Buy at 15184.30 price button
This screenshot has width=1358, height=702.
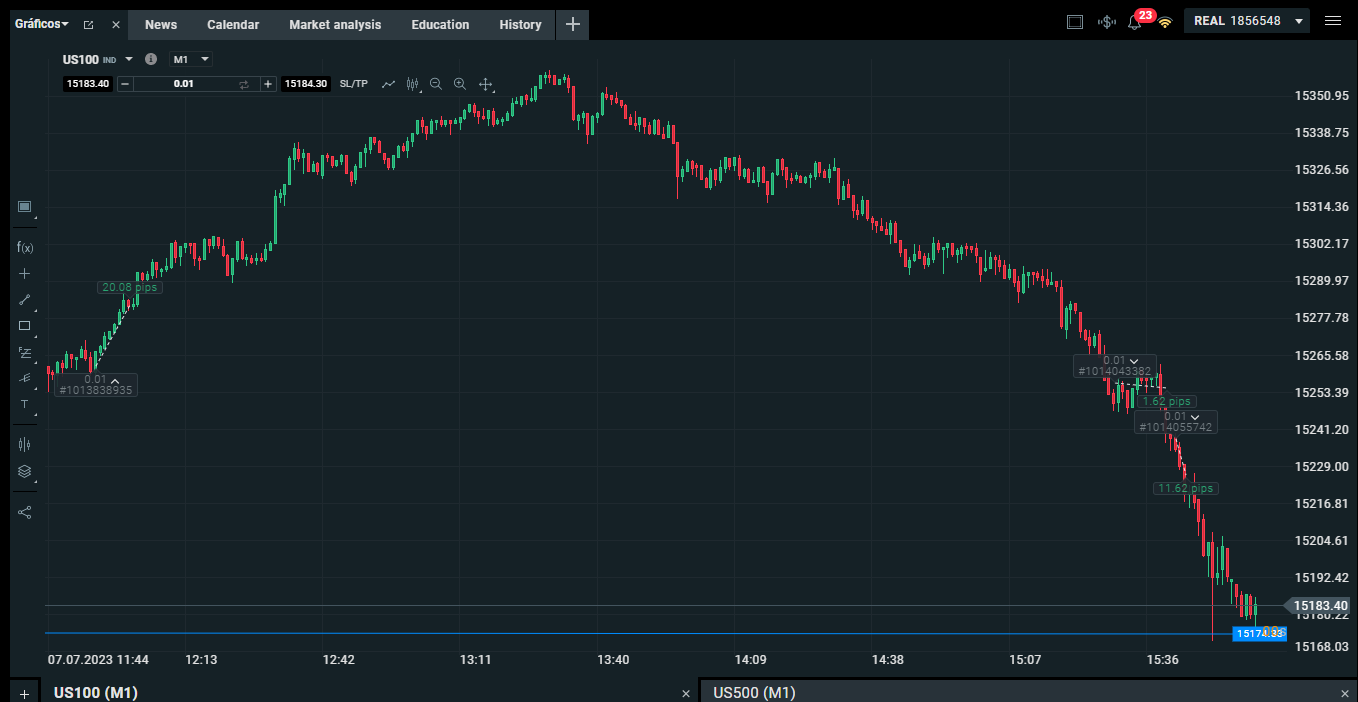[x=306, y=84]
